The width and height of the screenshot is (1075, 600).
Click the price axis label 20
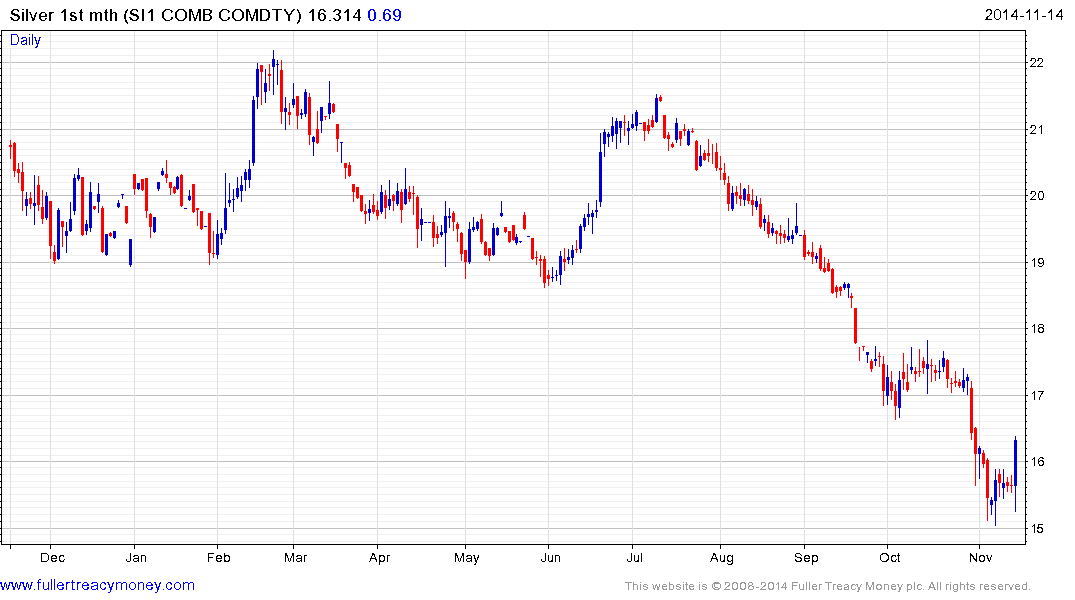[1037, 196]
